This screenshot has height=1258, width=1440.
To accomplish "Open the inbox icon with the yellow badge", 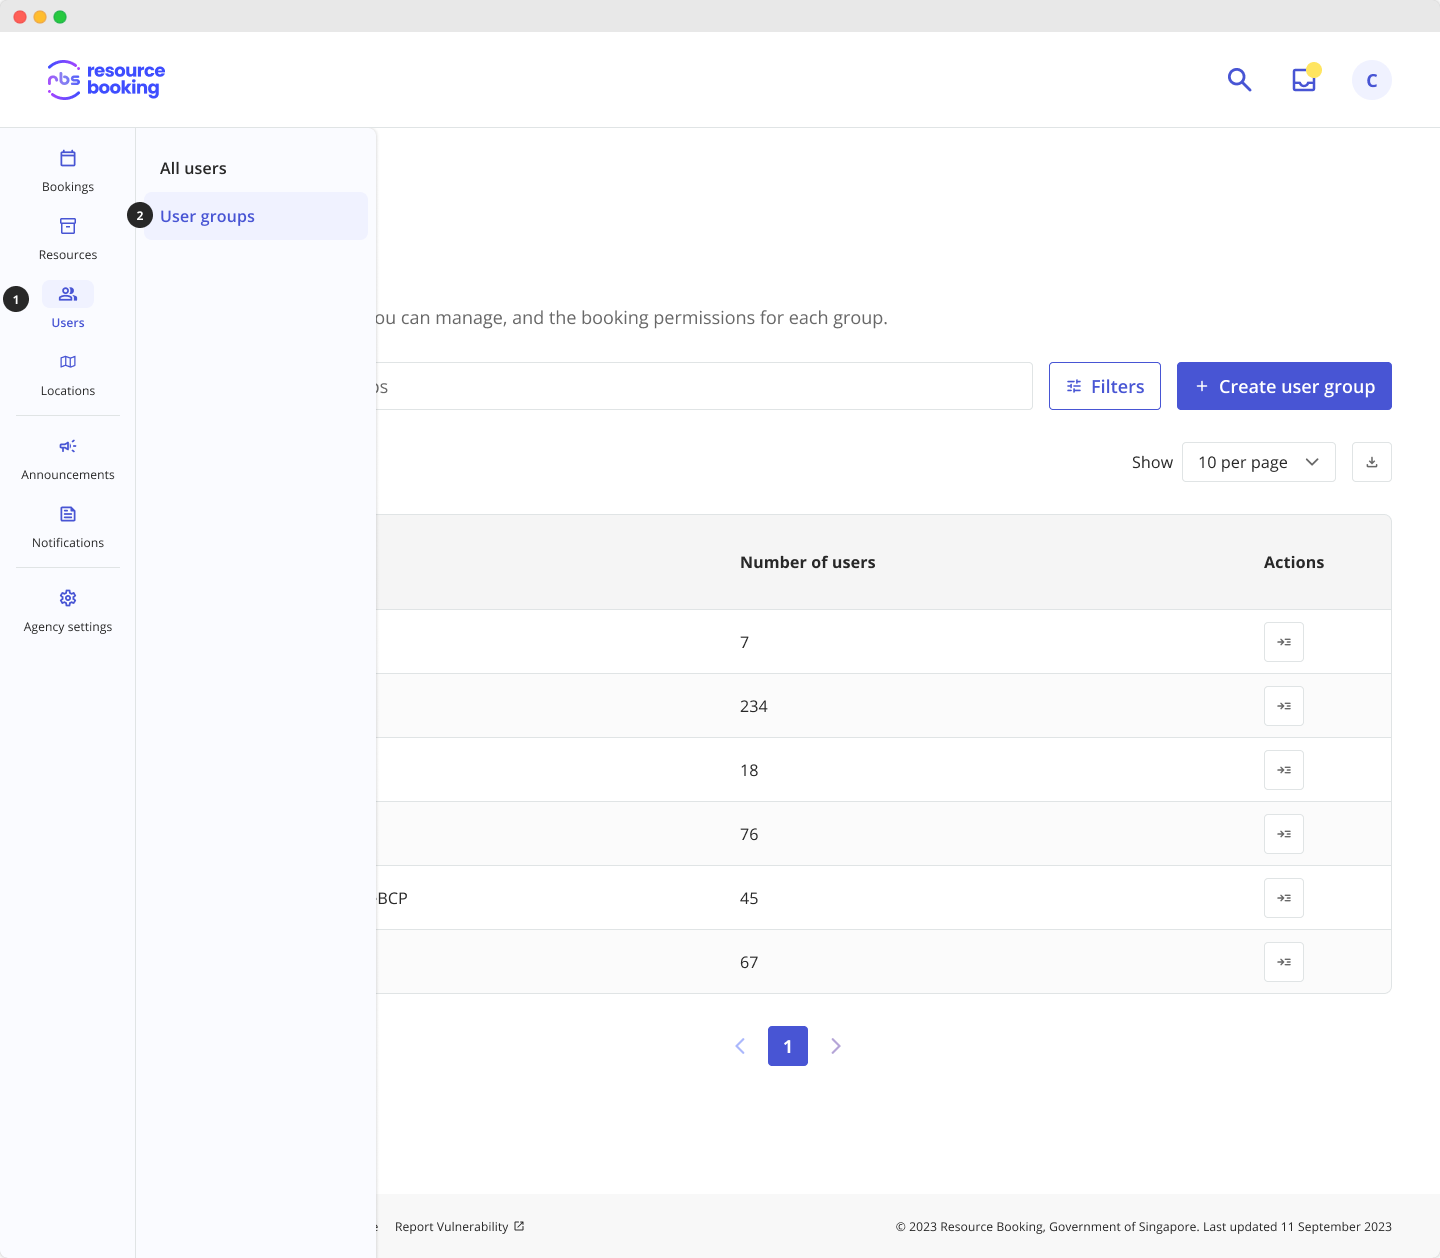I will click(1303, 80).
